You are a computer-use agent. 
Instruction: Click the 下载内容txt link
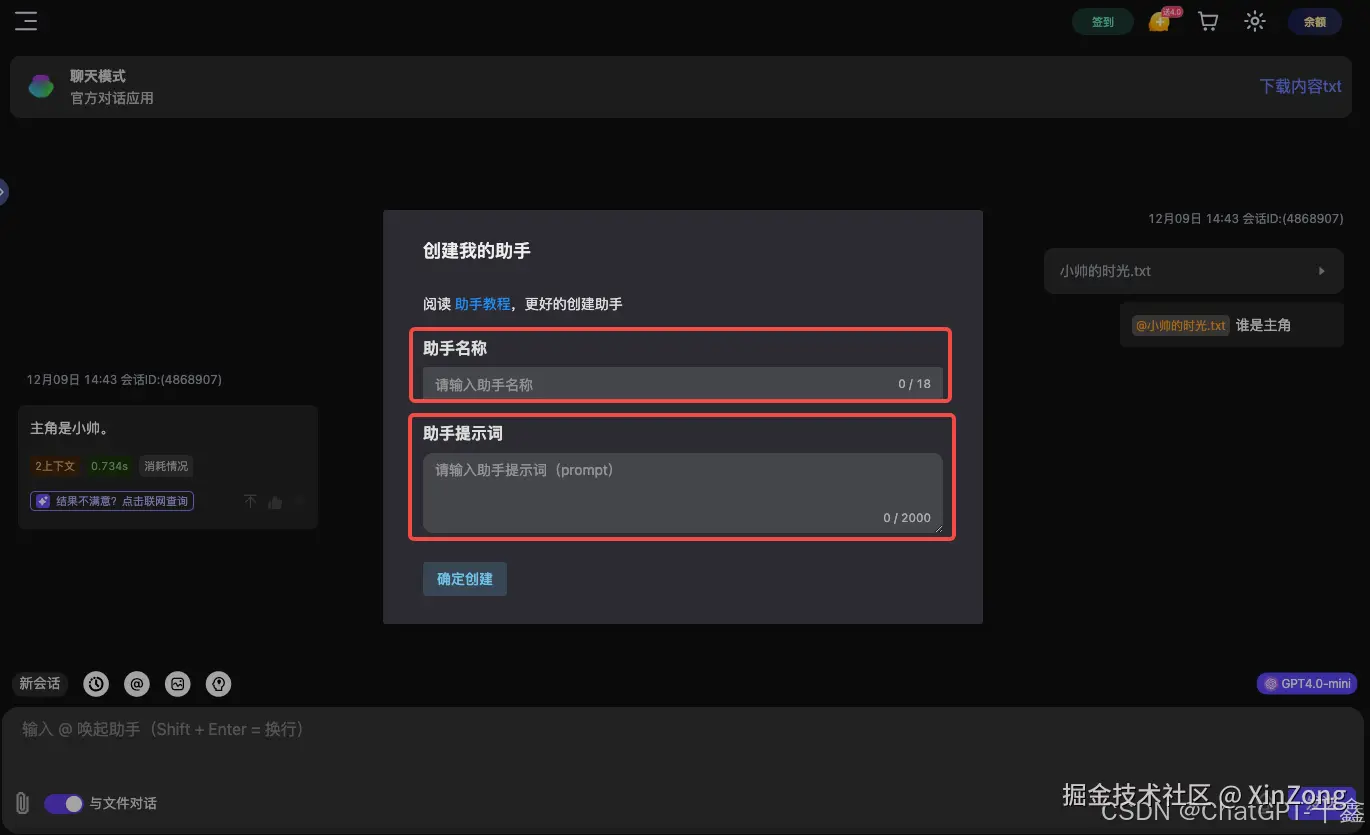1299,86
